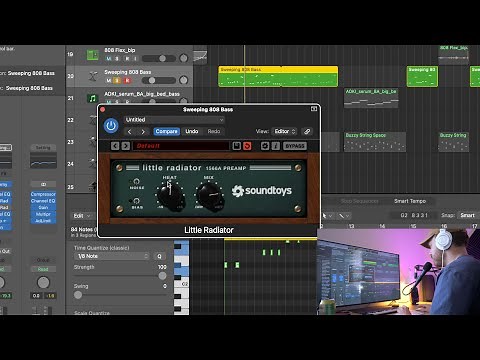Open the Snap Smart dropdown
The image size is (480, 360).
[x=468, y=215]
